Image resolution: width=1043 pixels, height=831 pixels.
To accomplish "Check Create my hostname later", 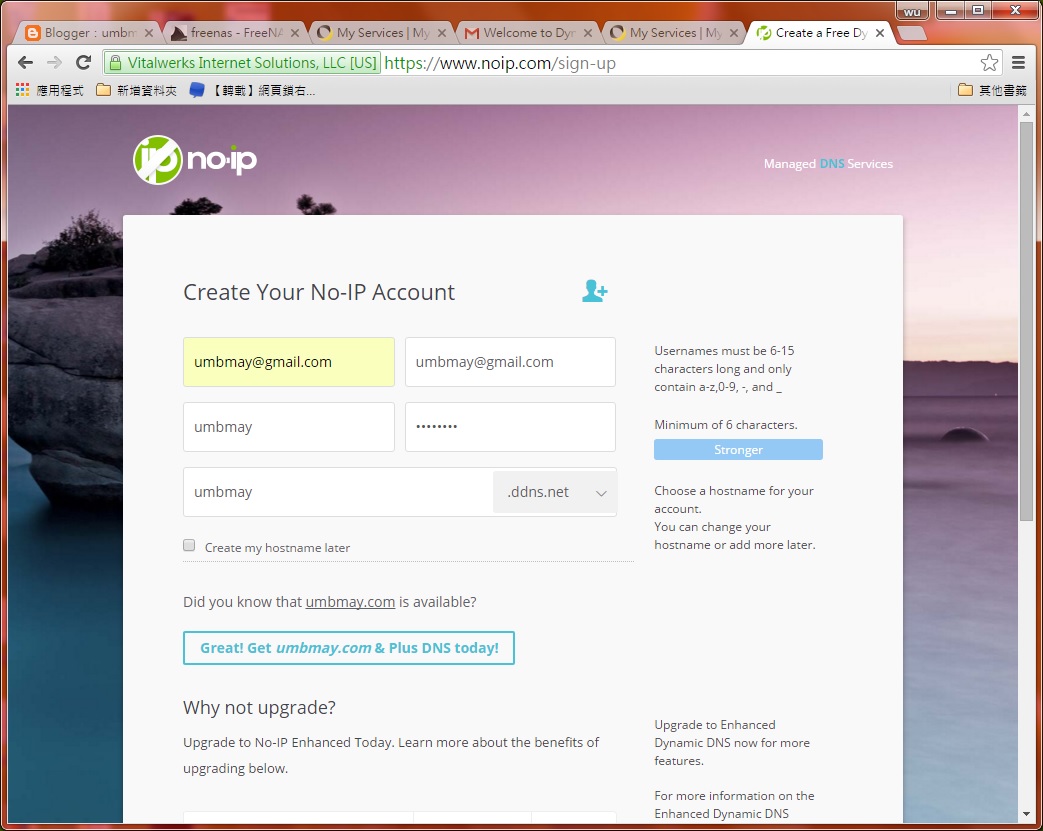I will point(190,546).
